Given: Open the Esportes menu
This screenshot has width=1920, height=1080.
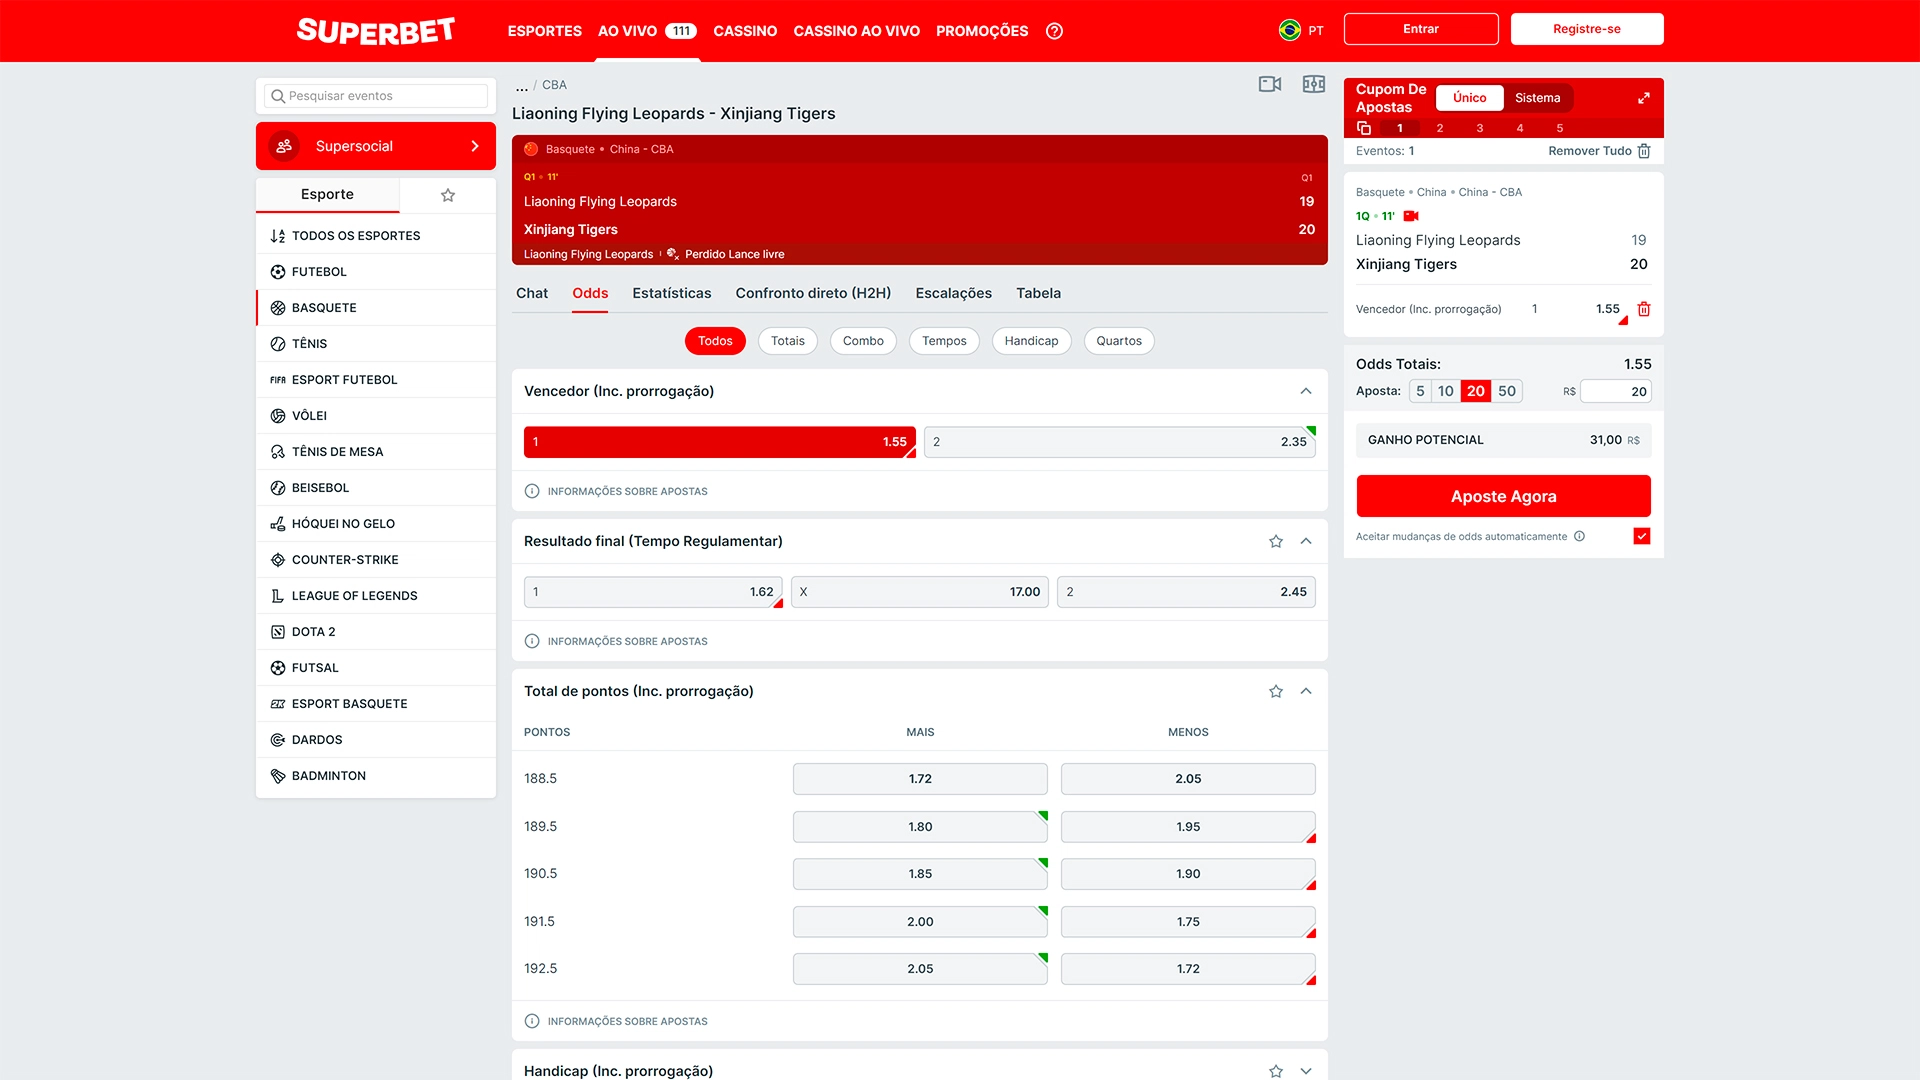Looking at the screenshot, I should pyautogui.click(x=544, y=31).
